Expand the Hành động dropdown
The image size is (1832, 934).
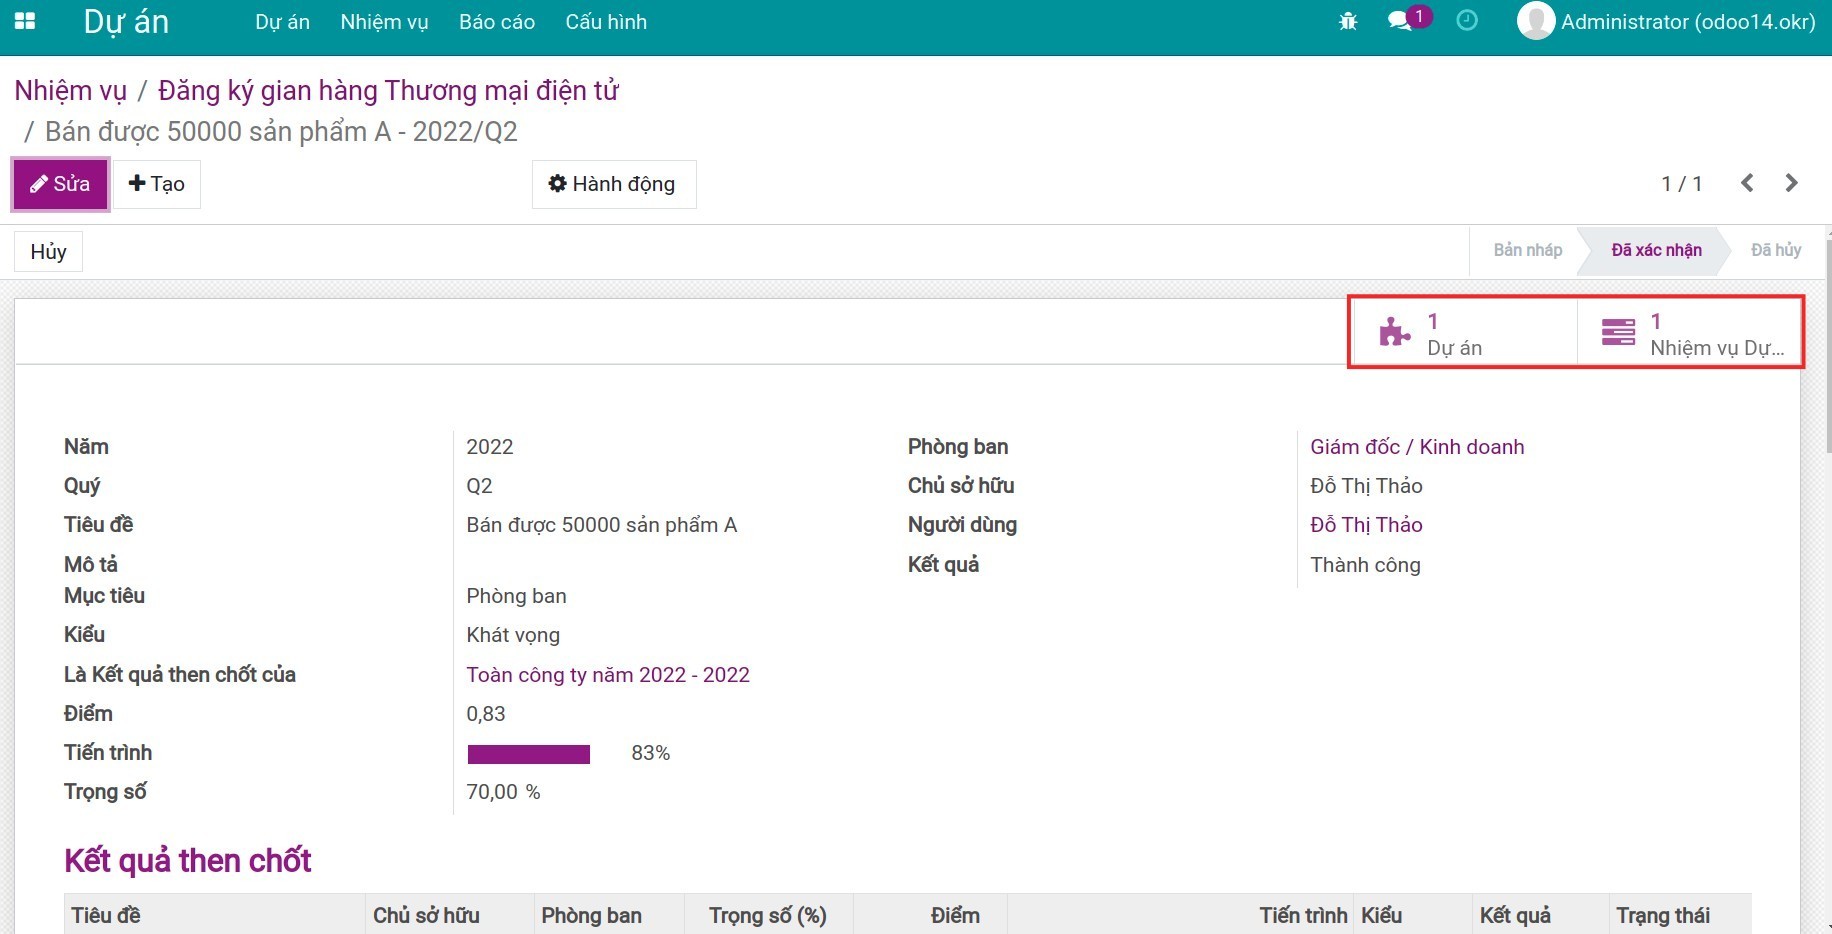(x=613, y=184)
